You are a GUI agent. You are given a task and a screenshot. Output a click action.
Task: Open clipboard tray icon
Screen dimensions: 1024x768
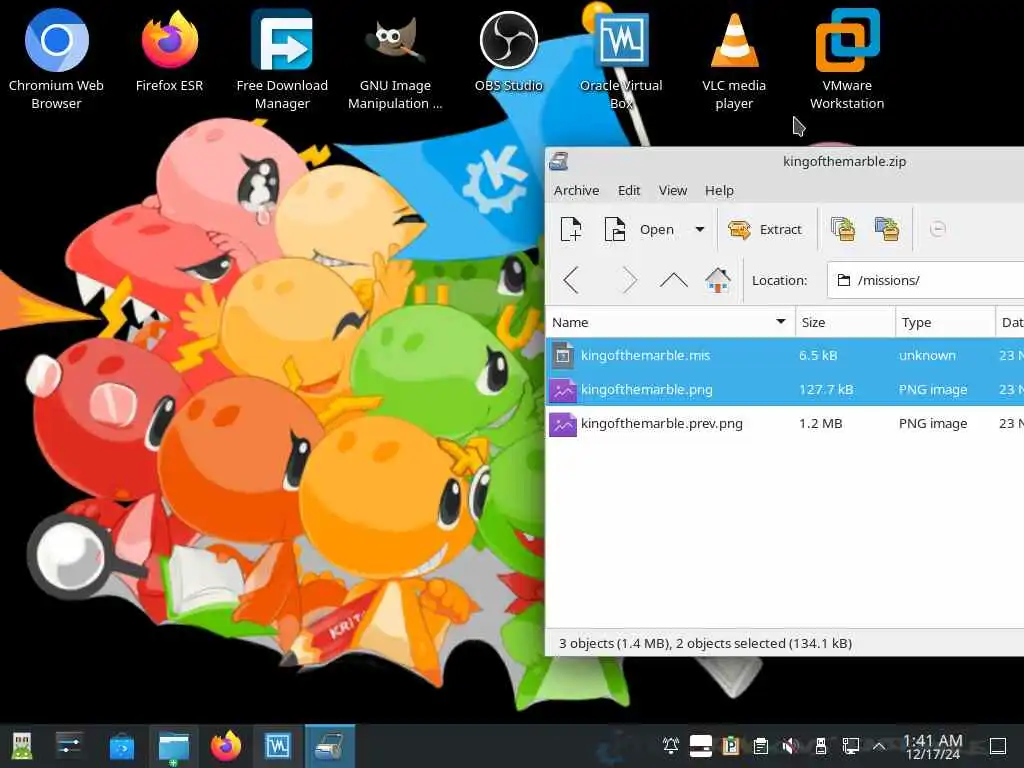click(x=760, y=746)
